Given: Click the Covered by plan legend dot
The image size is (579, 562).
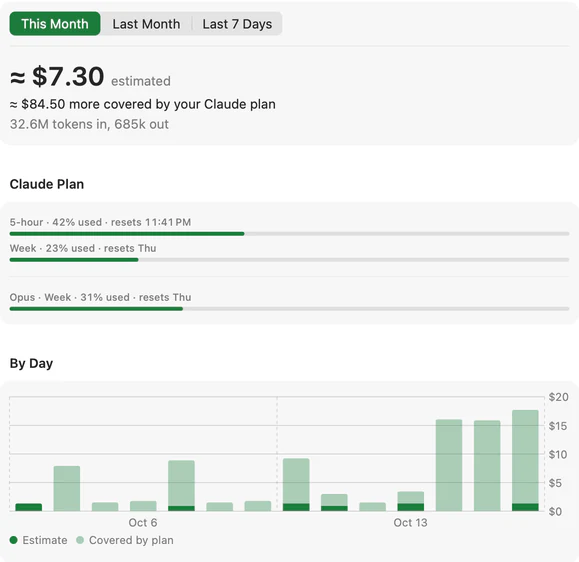Looking at the screenshot, I should [x=80, y=540].
